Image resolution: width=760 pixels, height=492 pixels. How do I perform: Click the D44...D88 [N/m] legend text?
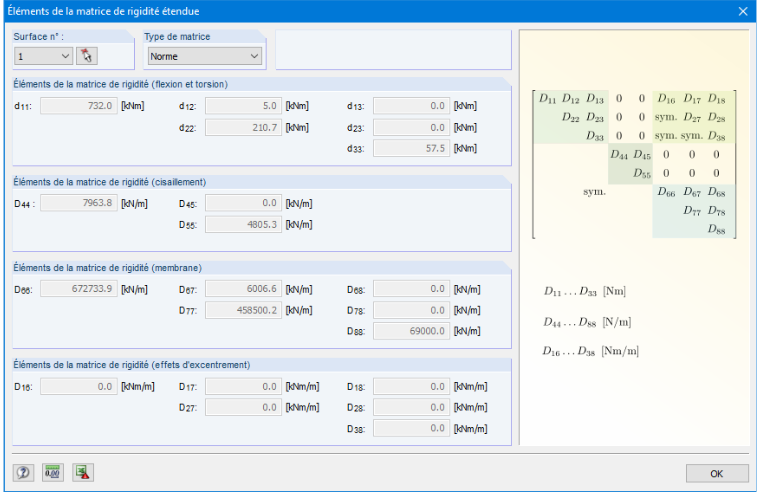[587, 322]
